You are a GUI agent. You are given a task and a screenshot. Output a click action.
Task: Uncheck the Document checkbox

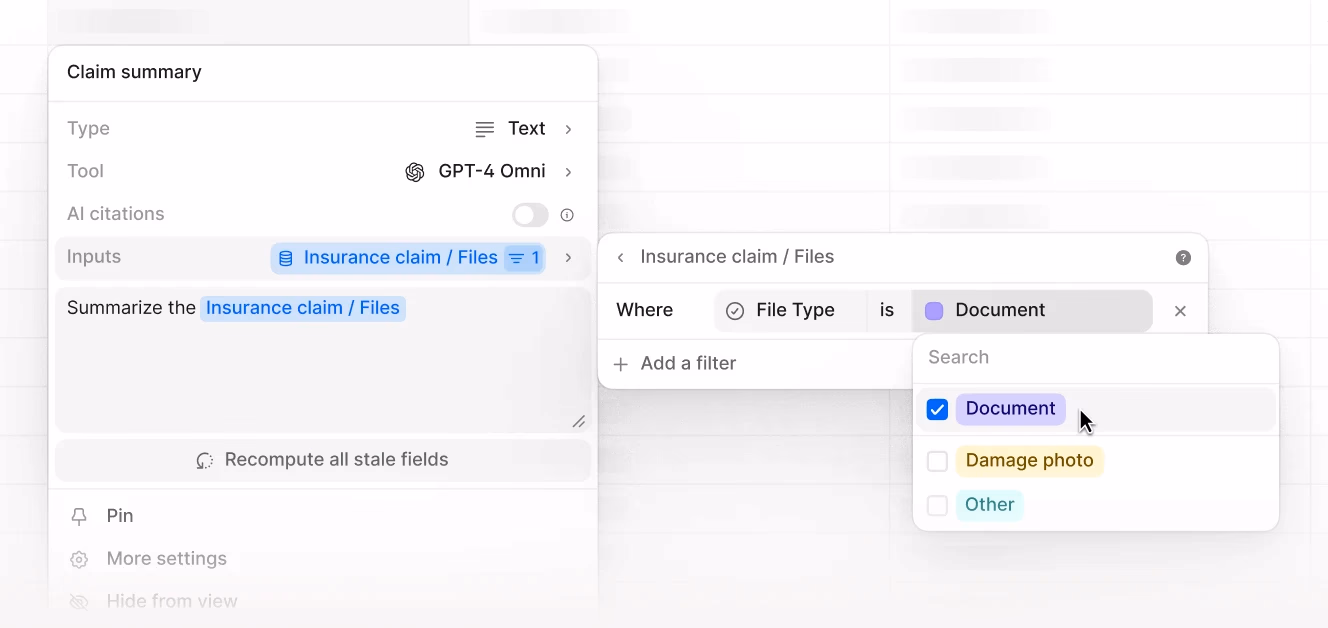pyautogui.click(x=937, y=410)
